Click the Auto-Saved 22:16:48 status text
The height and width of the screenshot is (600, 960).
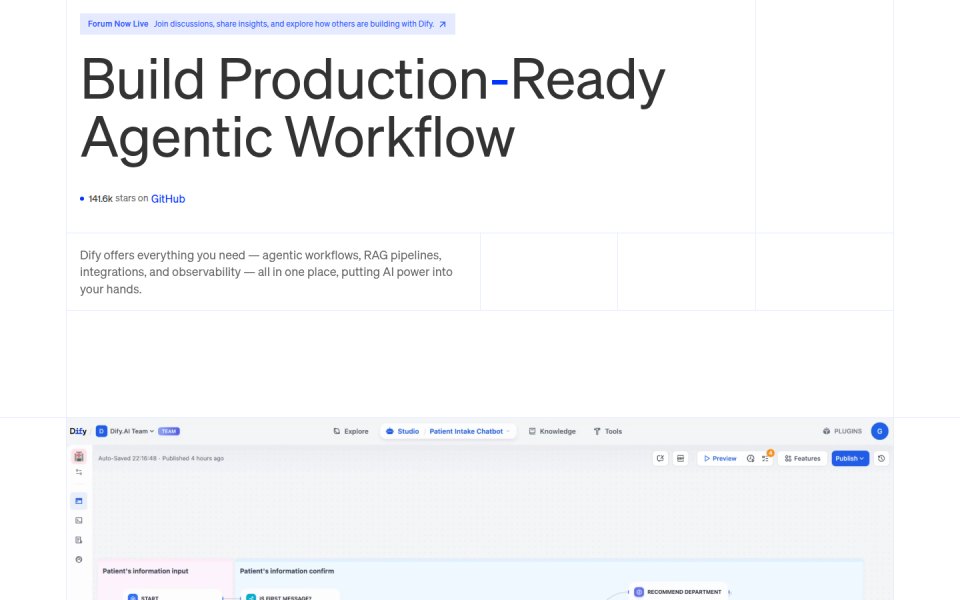click(127, 458)
